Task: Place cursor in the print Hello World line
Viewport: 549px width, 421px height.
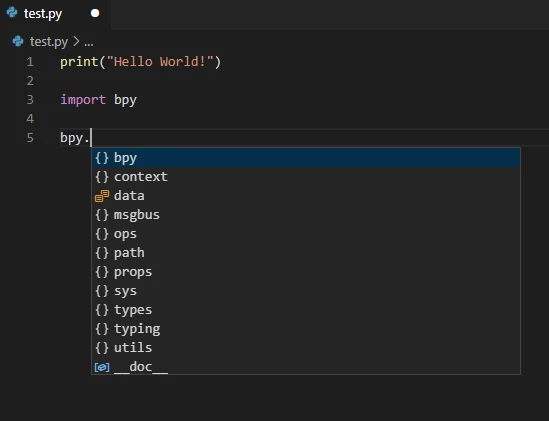Action: [140, 62]
